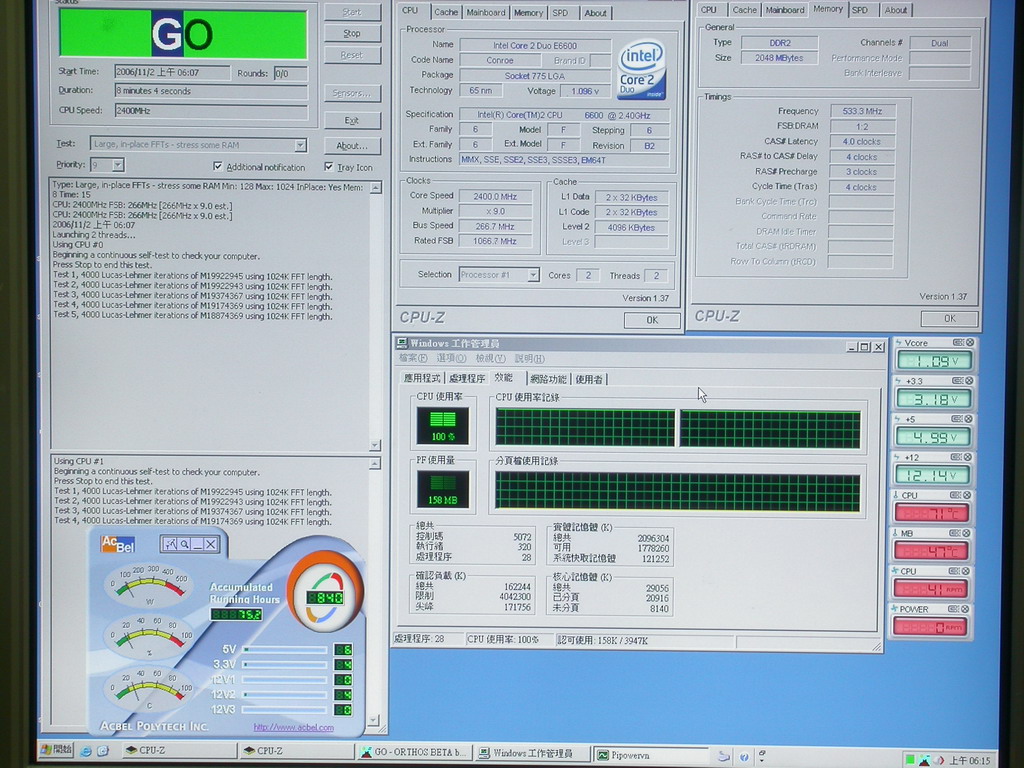Open settings icon on the +3.3 sensor

(958, 380)
